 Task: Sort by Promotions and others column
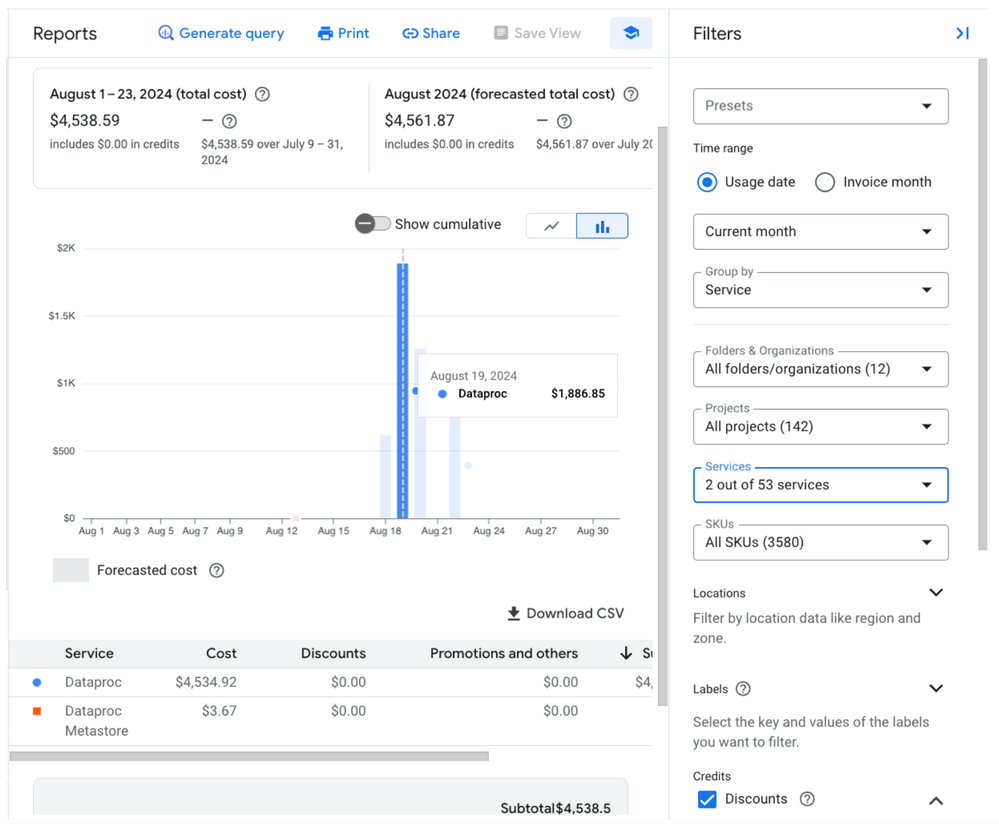point(504,653)
